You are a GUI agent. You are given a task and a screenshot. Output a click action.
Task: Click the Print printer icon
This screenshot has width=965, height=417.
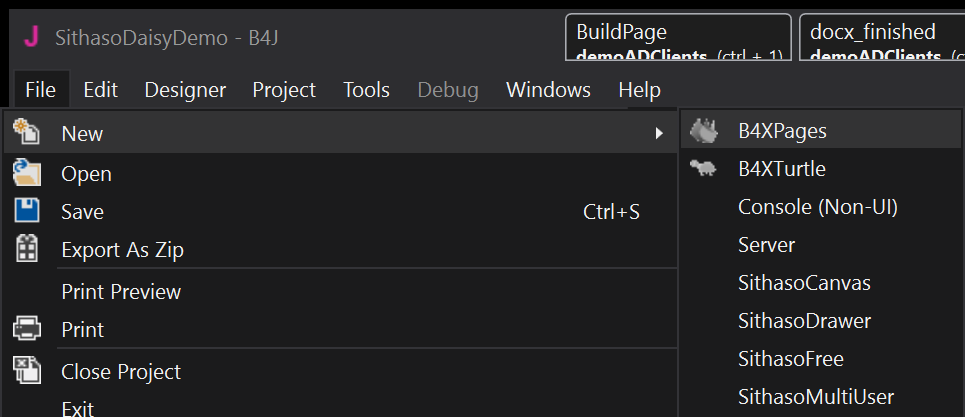[x=27, y=328]
